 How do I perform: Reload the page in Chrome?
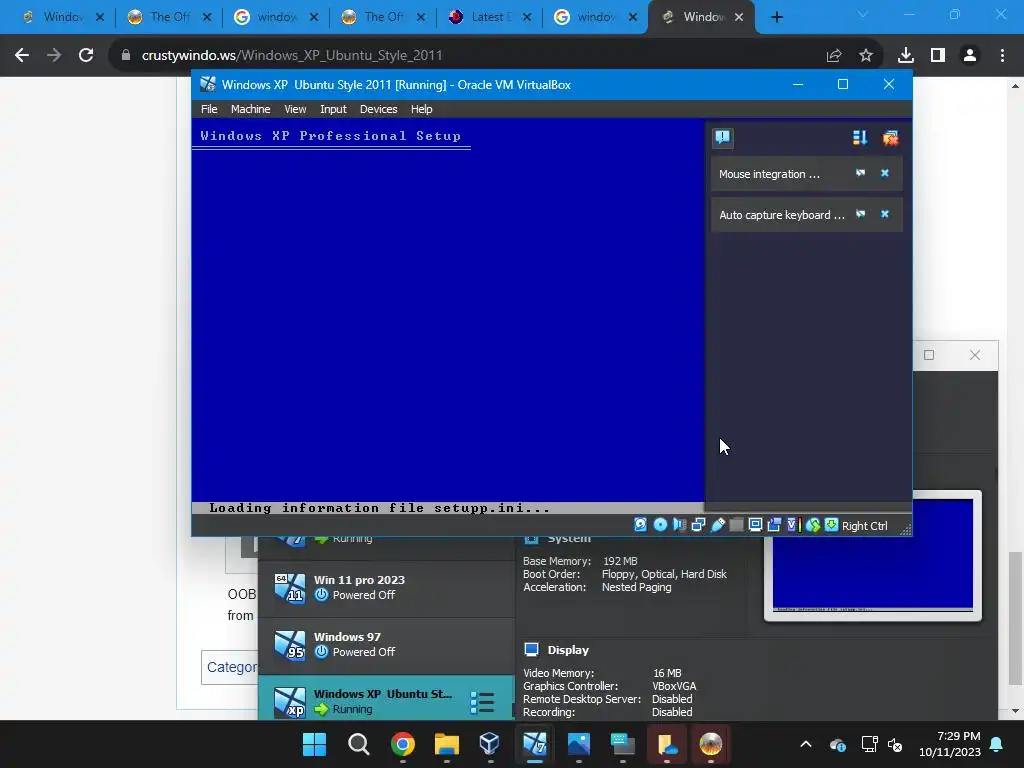[x=86, y=56]
